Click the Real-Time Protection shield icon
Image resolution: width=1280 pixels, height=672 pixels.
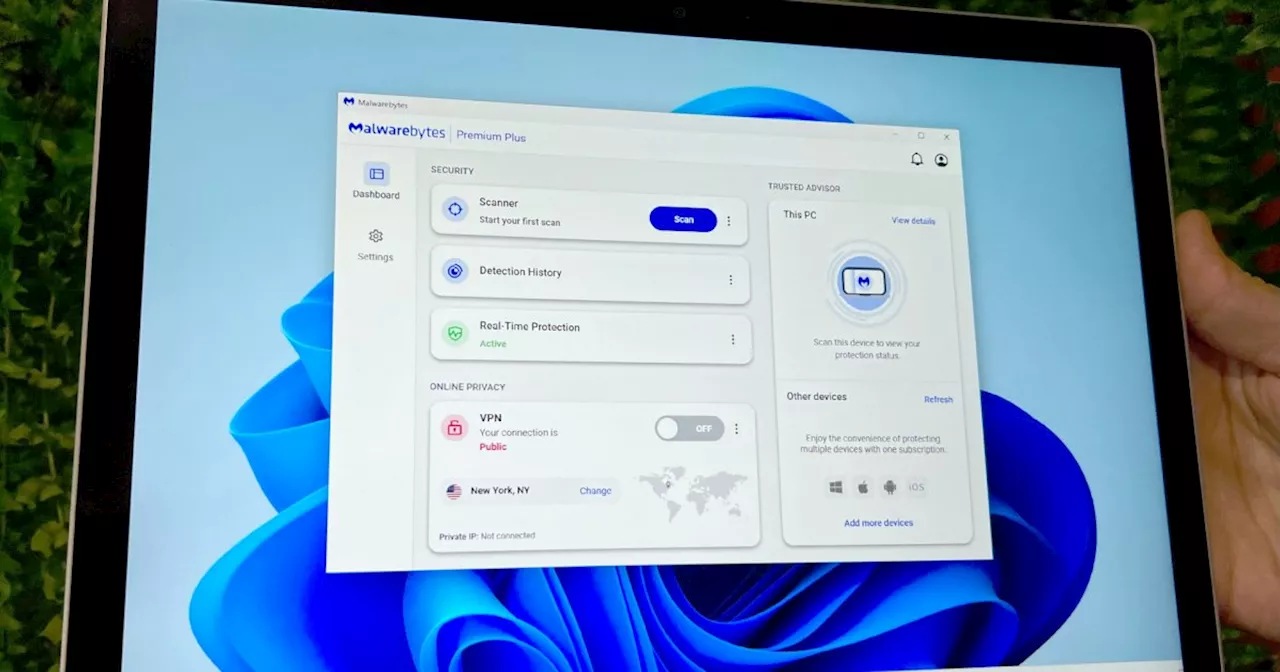456,333
